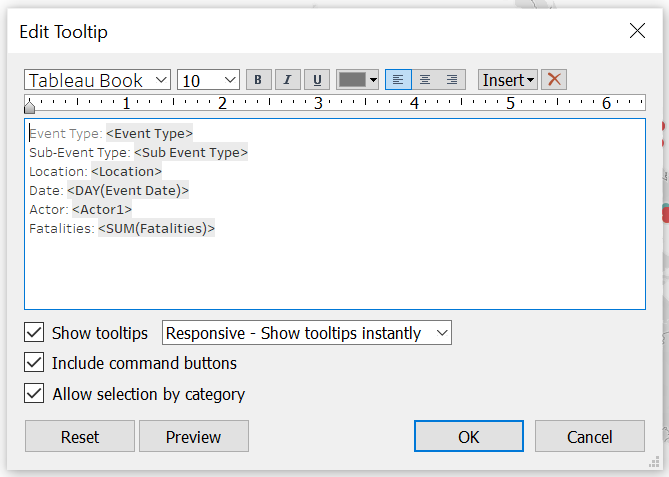
Task: Click the <Location> field placeholder
Action: tap(126, 172)
